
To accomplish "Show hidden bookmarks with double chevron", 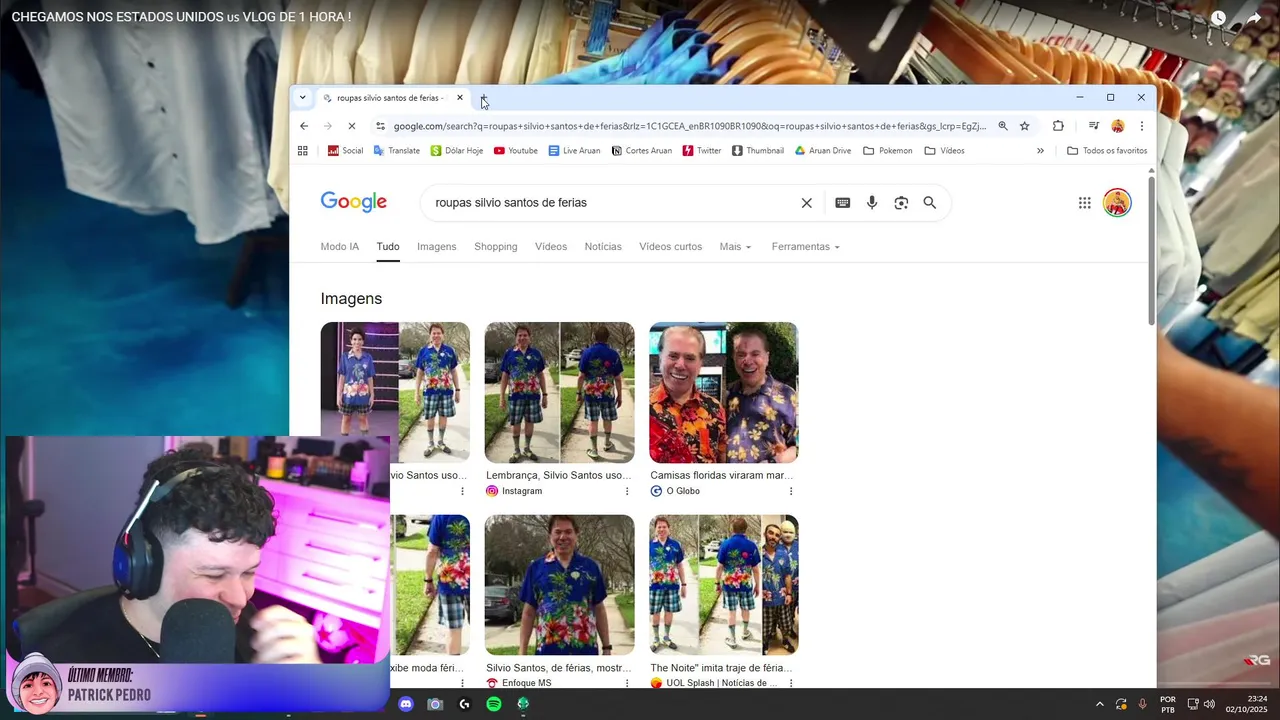I will click(x=1040, y=151).
